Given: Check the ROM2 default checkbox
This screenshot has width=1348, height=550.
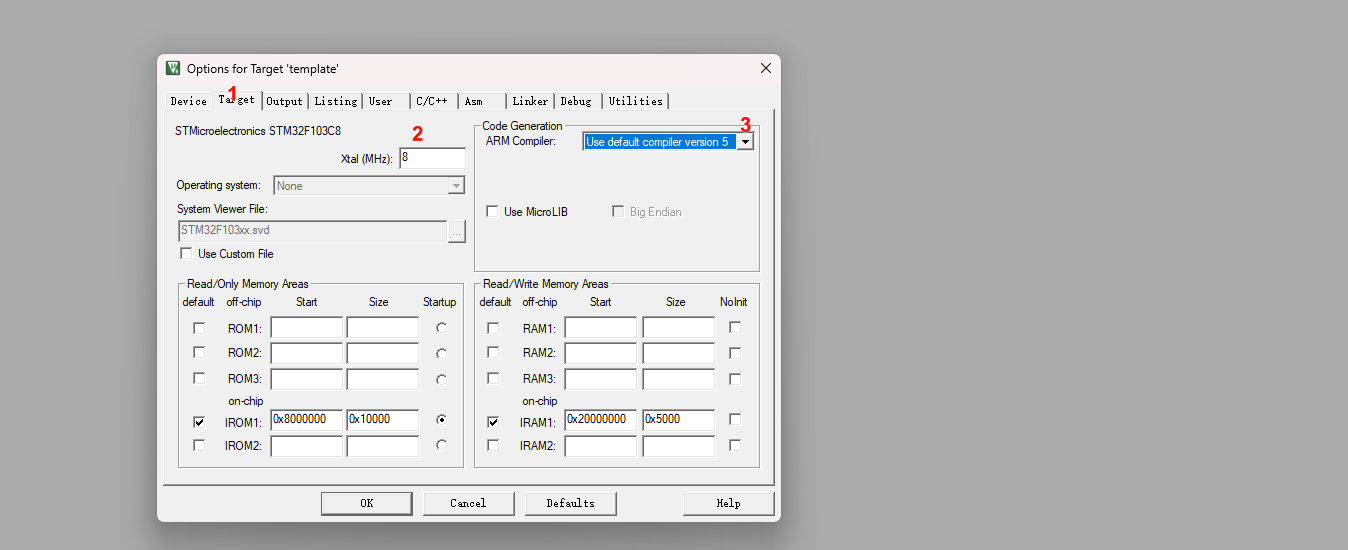Looking at the screenshot, I should 199,352.
